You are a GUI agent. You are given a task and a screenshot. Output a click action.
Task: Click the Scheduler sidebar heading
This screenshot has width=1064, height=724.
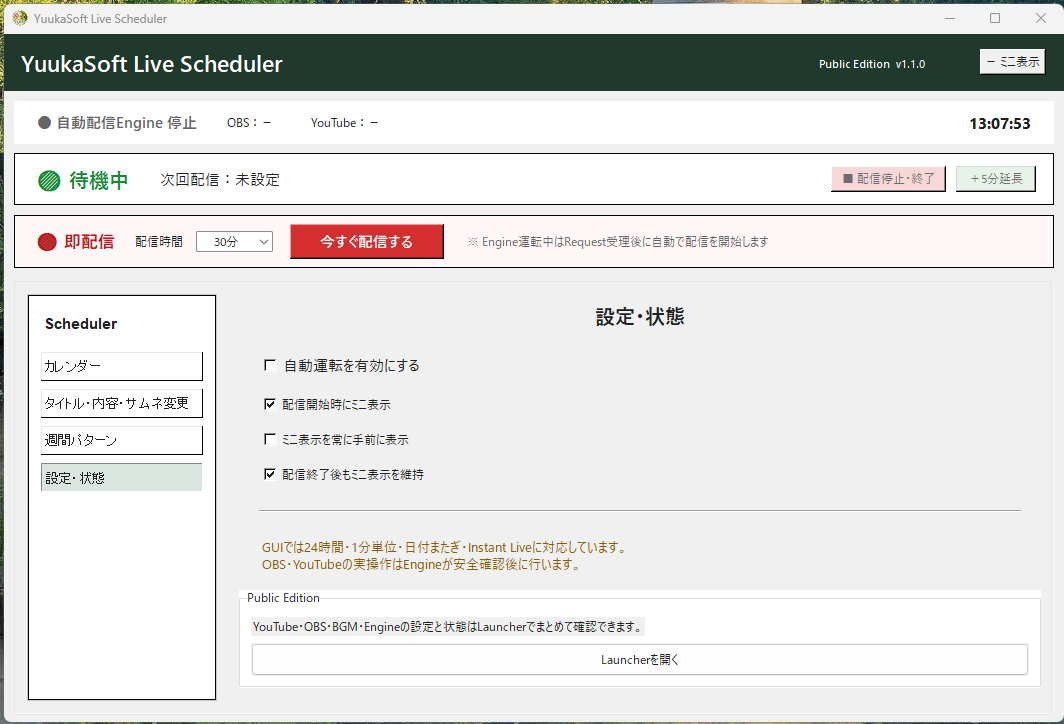pyautogui.click(x=81, y=324)
